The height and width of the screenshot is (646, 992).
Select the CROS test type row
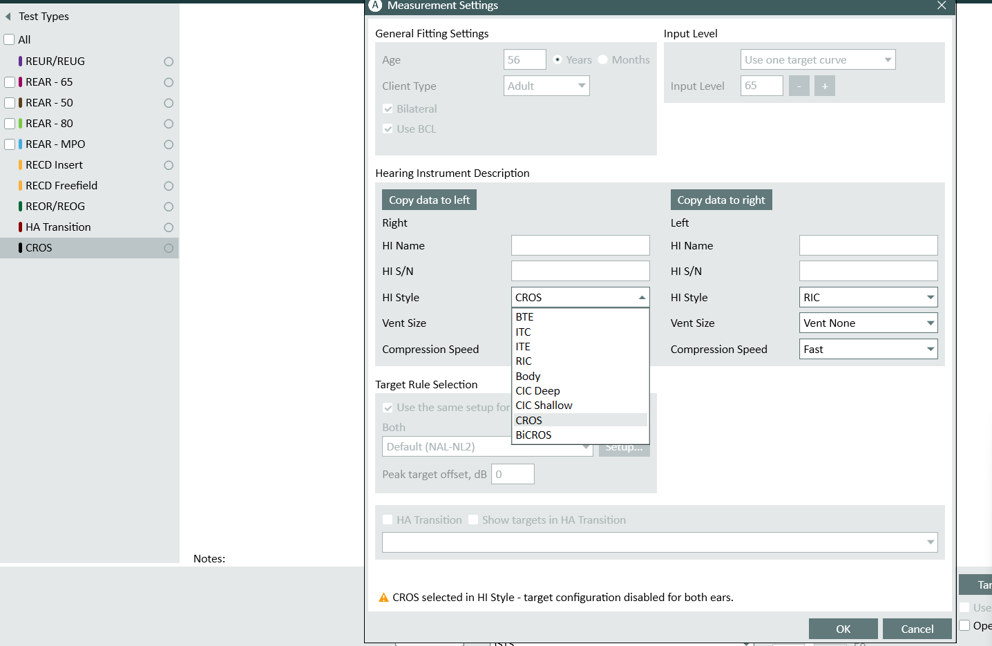tap(89, 248)
